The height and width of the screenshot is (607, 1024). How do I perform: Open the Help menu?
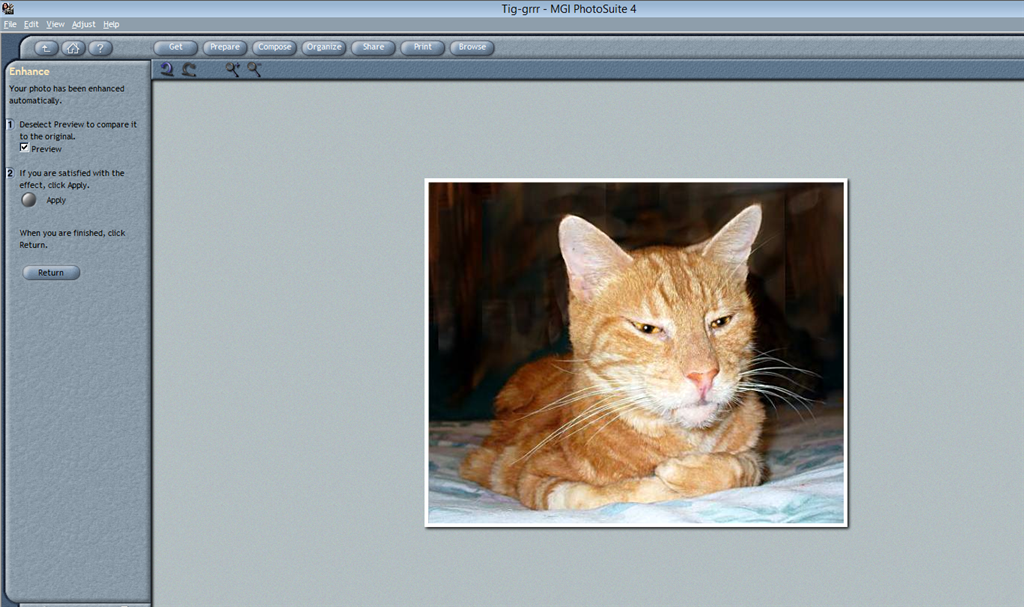[111, 24]
